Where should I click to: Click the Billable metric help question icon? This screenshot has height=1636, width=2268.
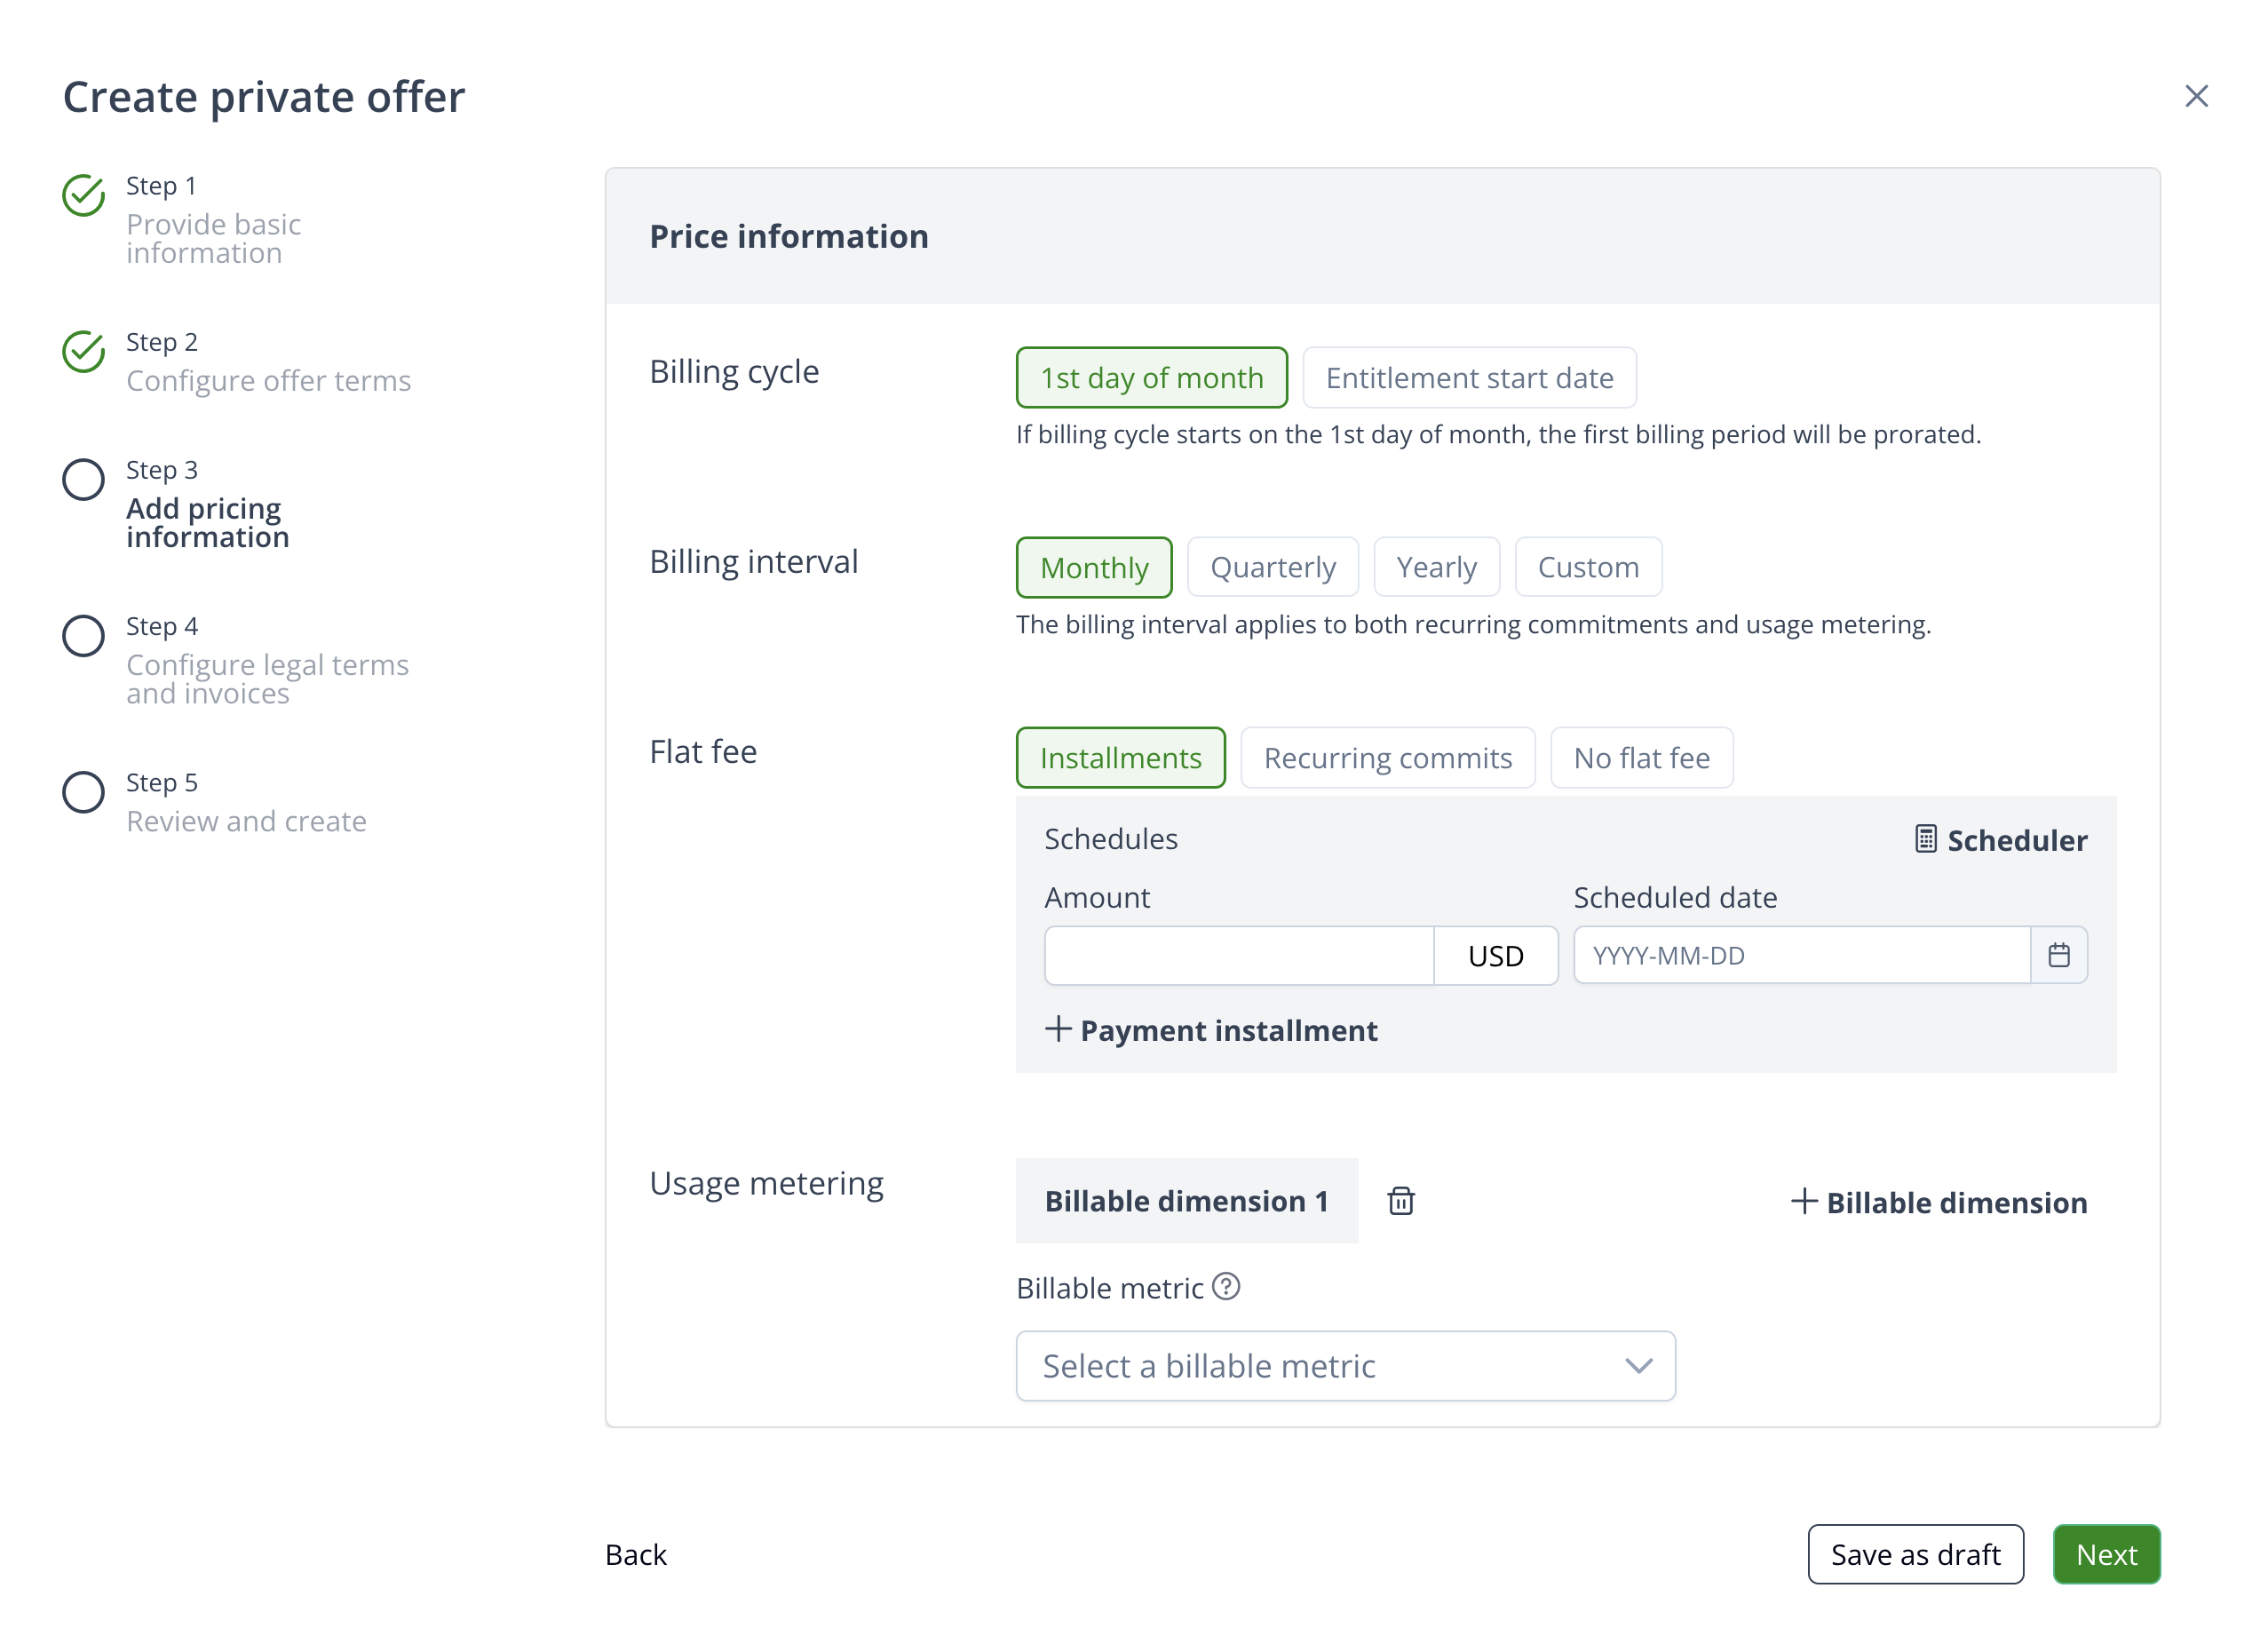click(x=1226, y=1286)
